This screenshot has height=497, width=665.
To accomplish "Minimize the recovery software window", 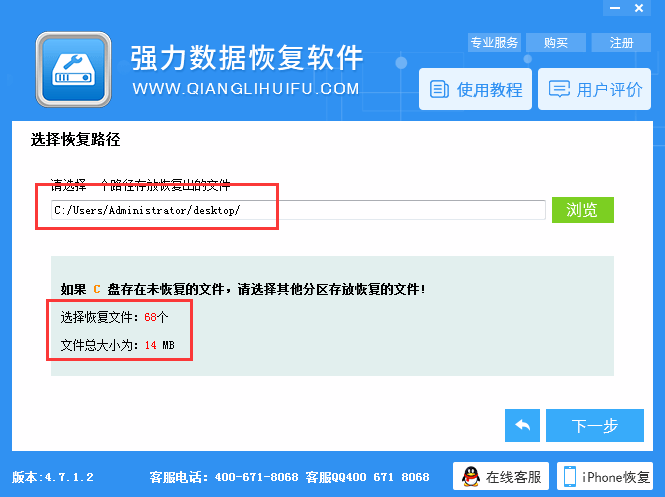I will [x=615, y=8].
